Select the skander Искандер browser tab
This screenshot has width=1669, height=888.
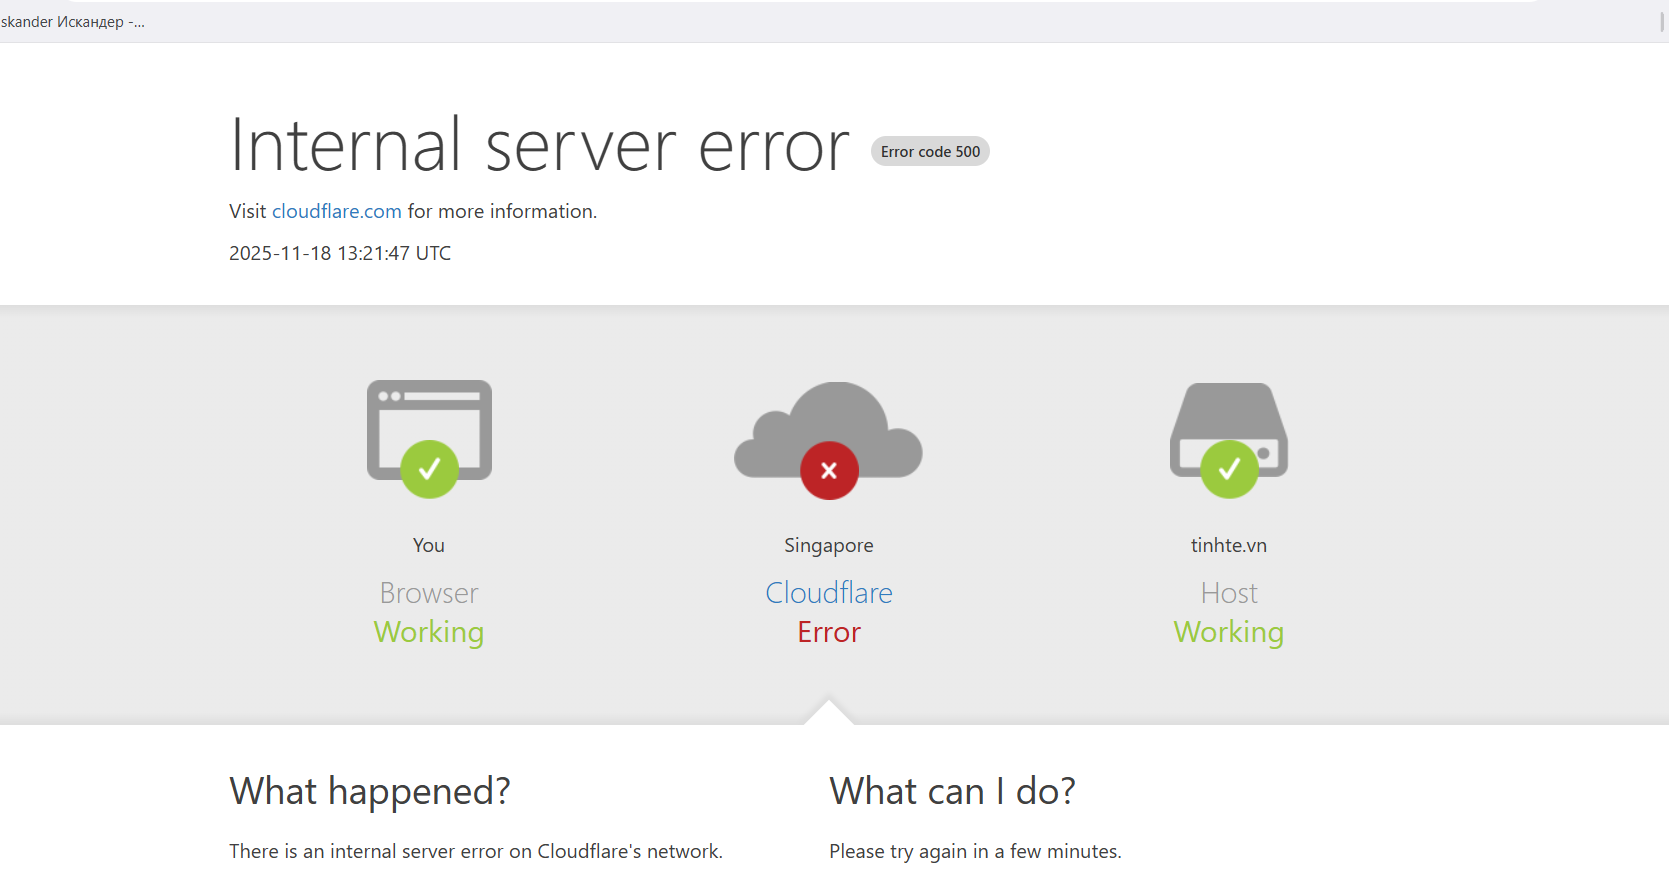click(x=72, y=22)
